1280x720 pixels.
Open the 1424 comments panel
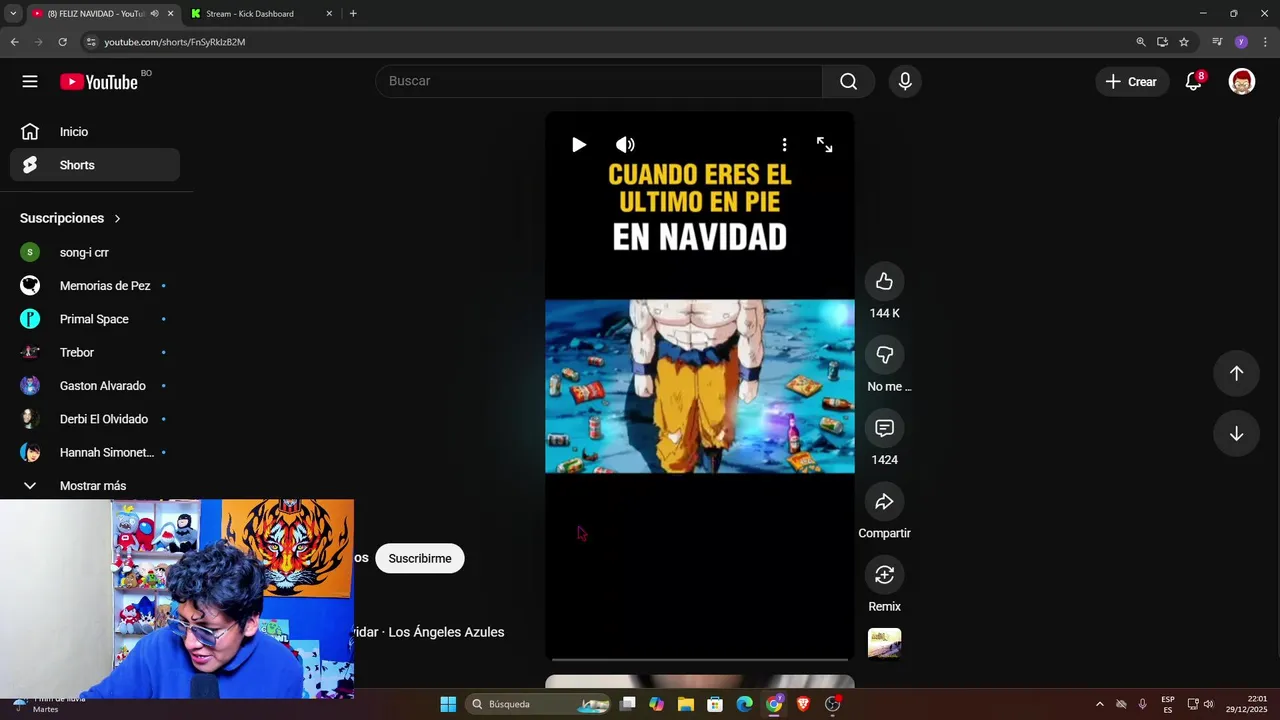[x=884, y=428]
